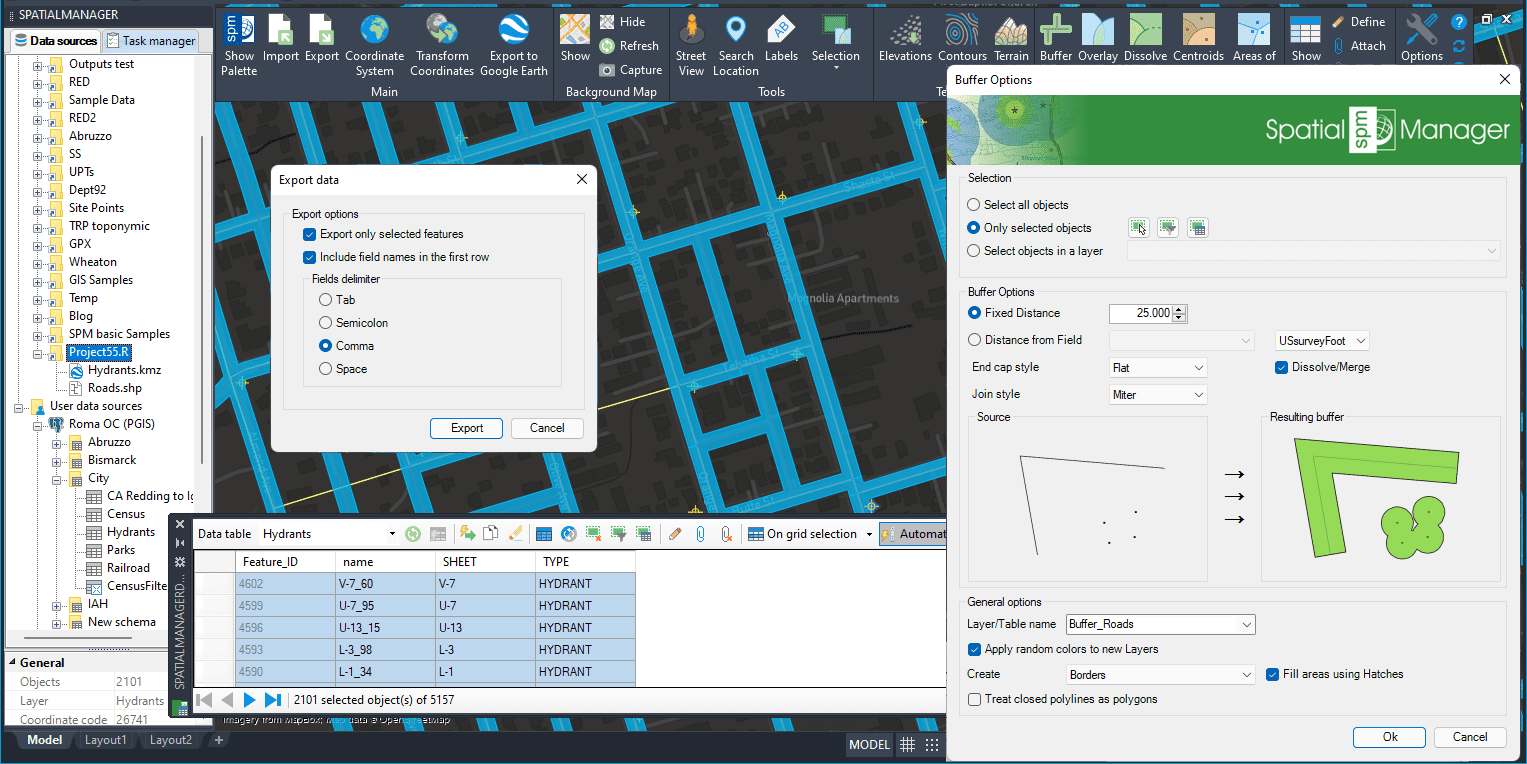
Task: Select Semicolon as fields delimiter
Action: click(325, 323)
